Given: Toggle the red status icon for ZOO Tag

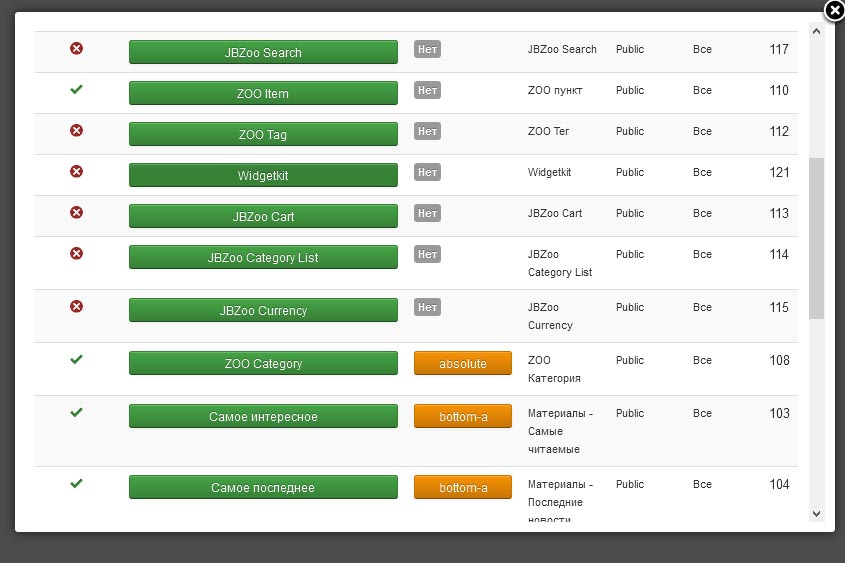Looking at the screenshot, I should click(x=77, y=131).
